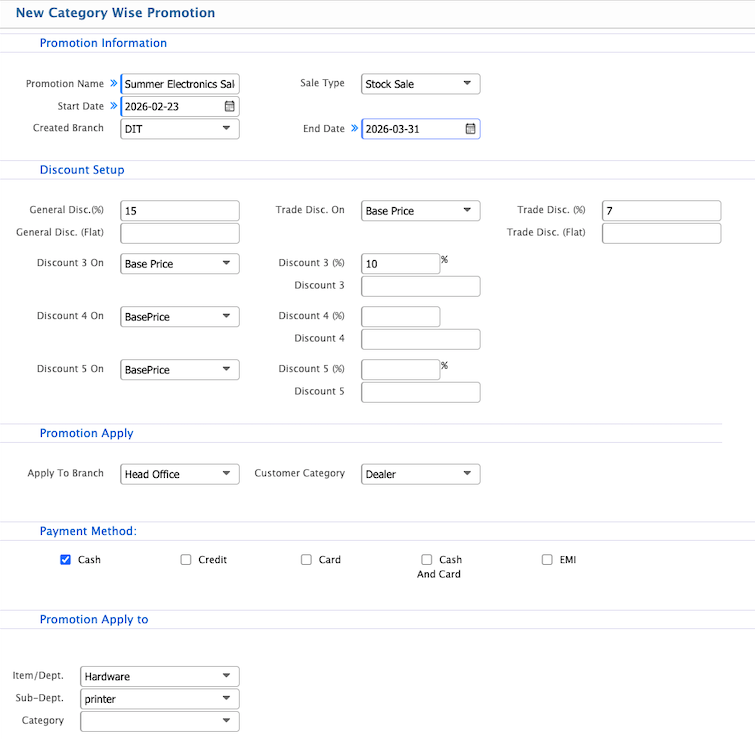The image size is (755, 739).
Task: Select the Customer Category dropdown
Action: pos(420,474)
